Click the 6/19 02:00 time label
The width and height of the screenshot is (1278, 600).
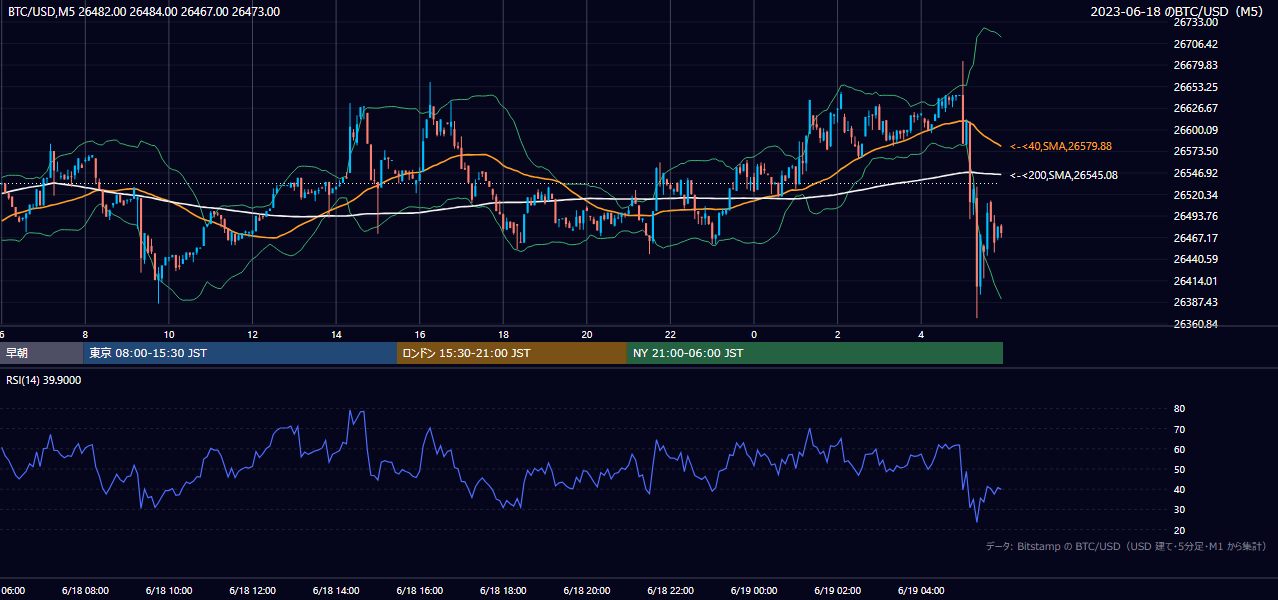[x=837, y=591]
